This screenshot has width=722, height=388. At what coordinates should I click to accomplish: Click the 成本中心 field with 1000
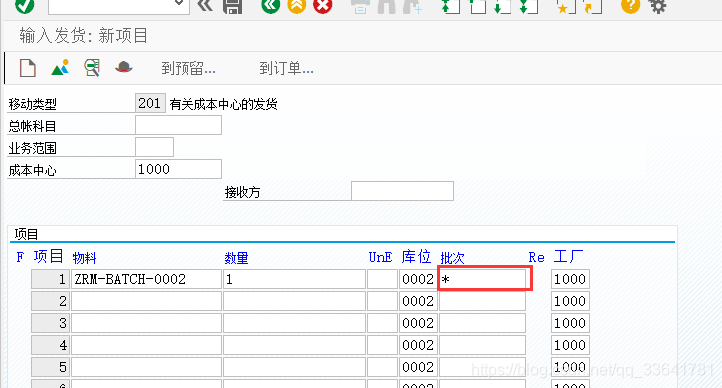pyautogui.click(x=178, y=169)
